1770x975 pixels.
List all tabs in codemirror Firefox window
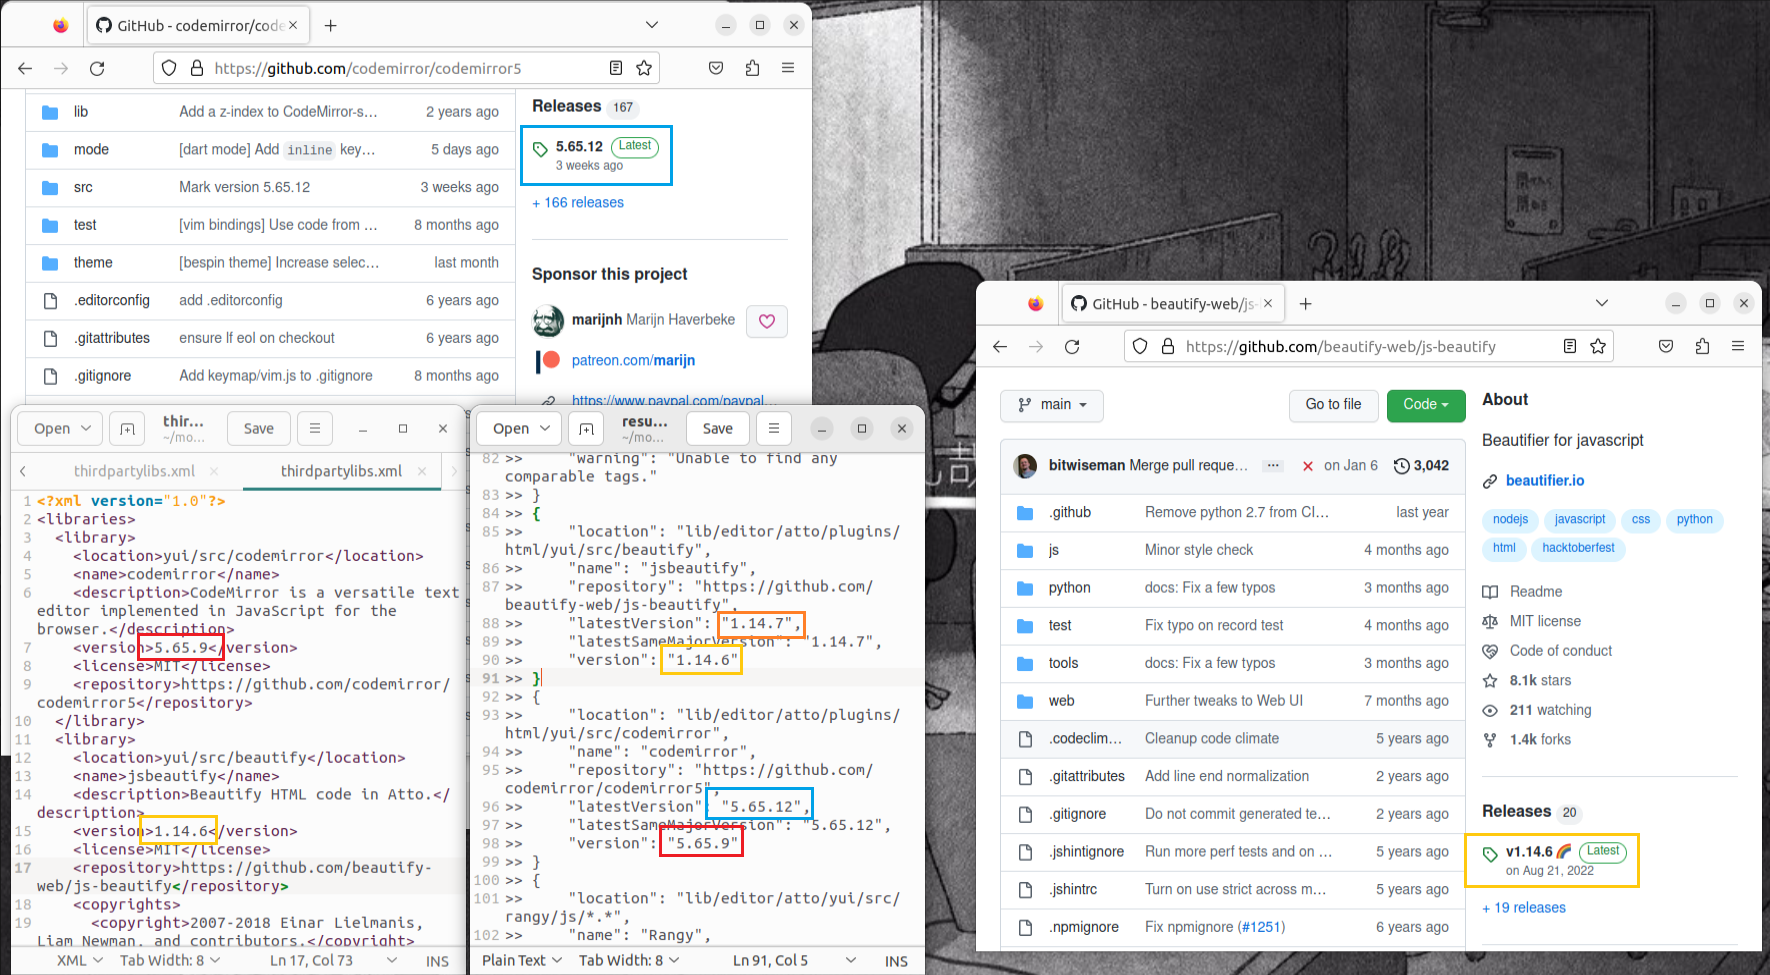tap(652, 25)
